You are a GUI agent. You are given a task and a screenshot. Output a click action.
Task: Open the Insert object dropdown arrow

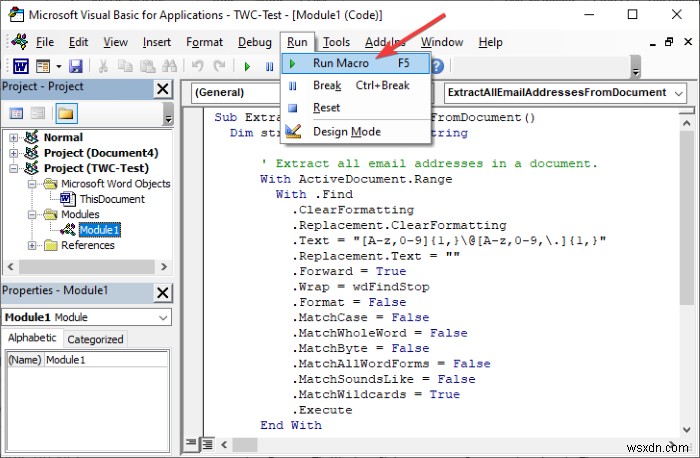coord(58,67)
